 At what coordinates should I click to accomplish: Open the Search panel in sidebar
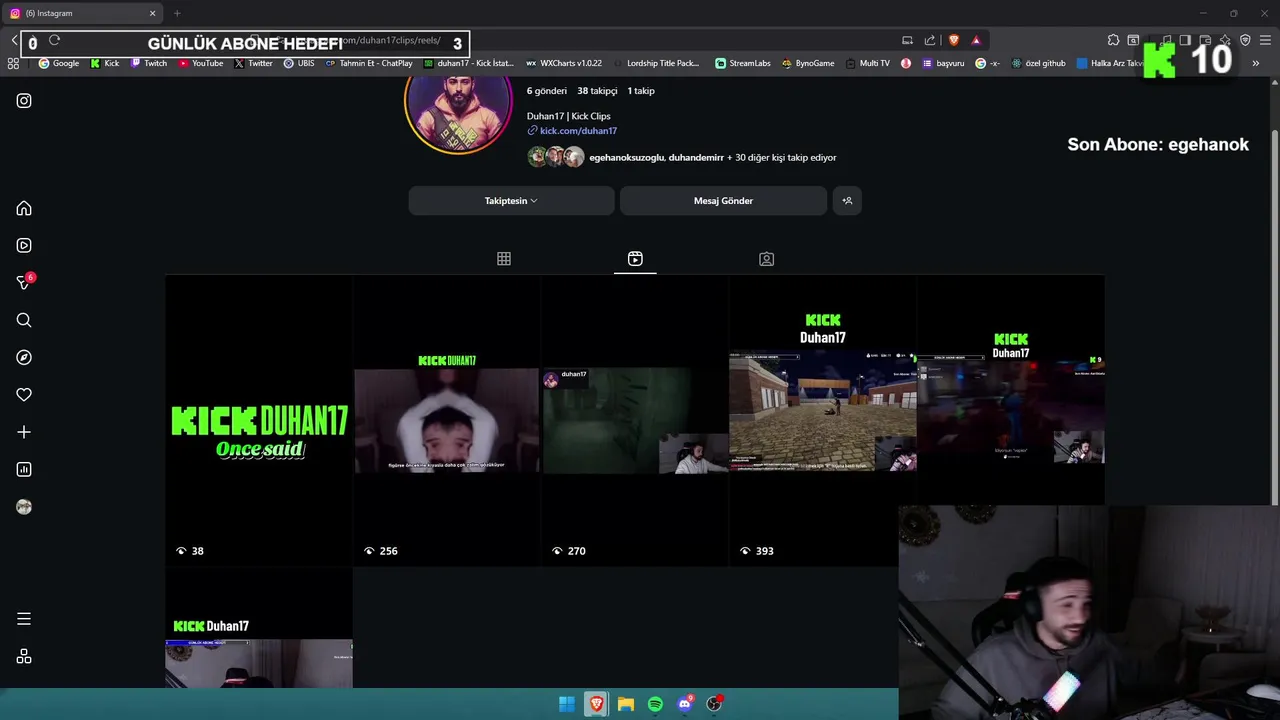[x=24, y=320]
